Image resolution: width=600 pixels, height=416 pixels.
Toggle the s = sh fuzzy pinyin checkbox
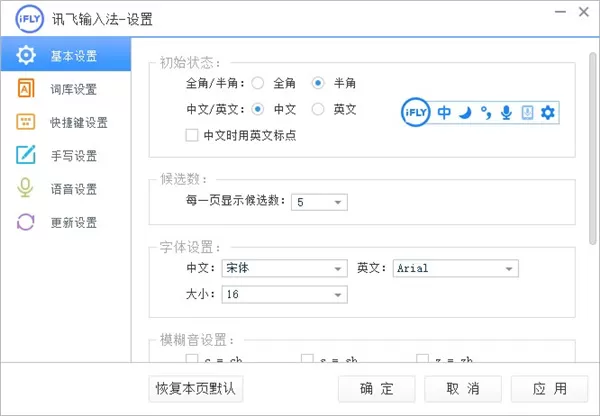(x=307, y=358)
